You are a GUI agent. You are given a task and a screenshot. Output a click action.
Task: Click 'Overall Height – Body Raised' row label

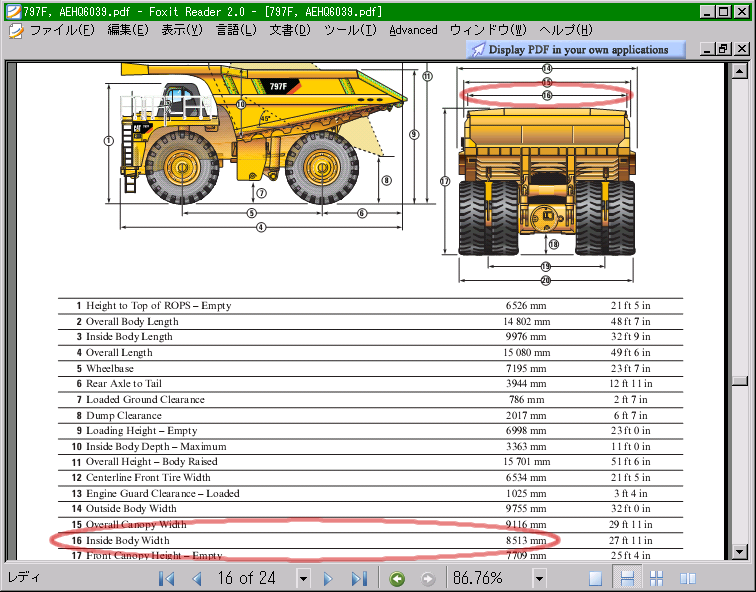(x=152, y=462)
